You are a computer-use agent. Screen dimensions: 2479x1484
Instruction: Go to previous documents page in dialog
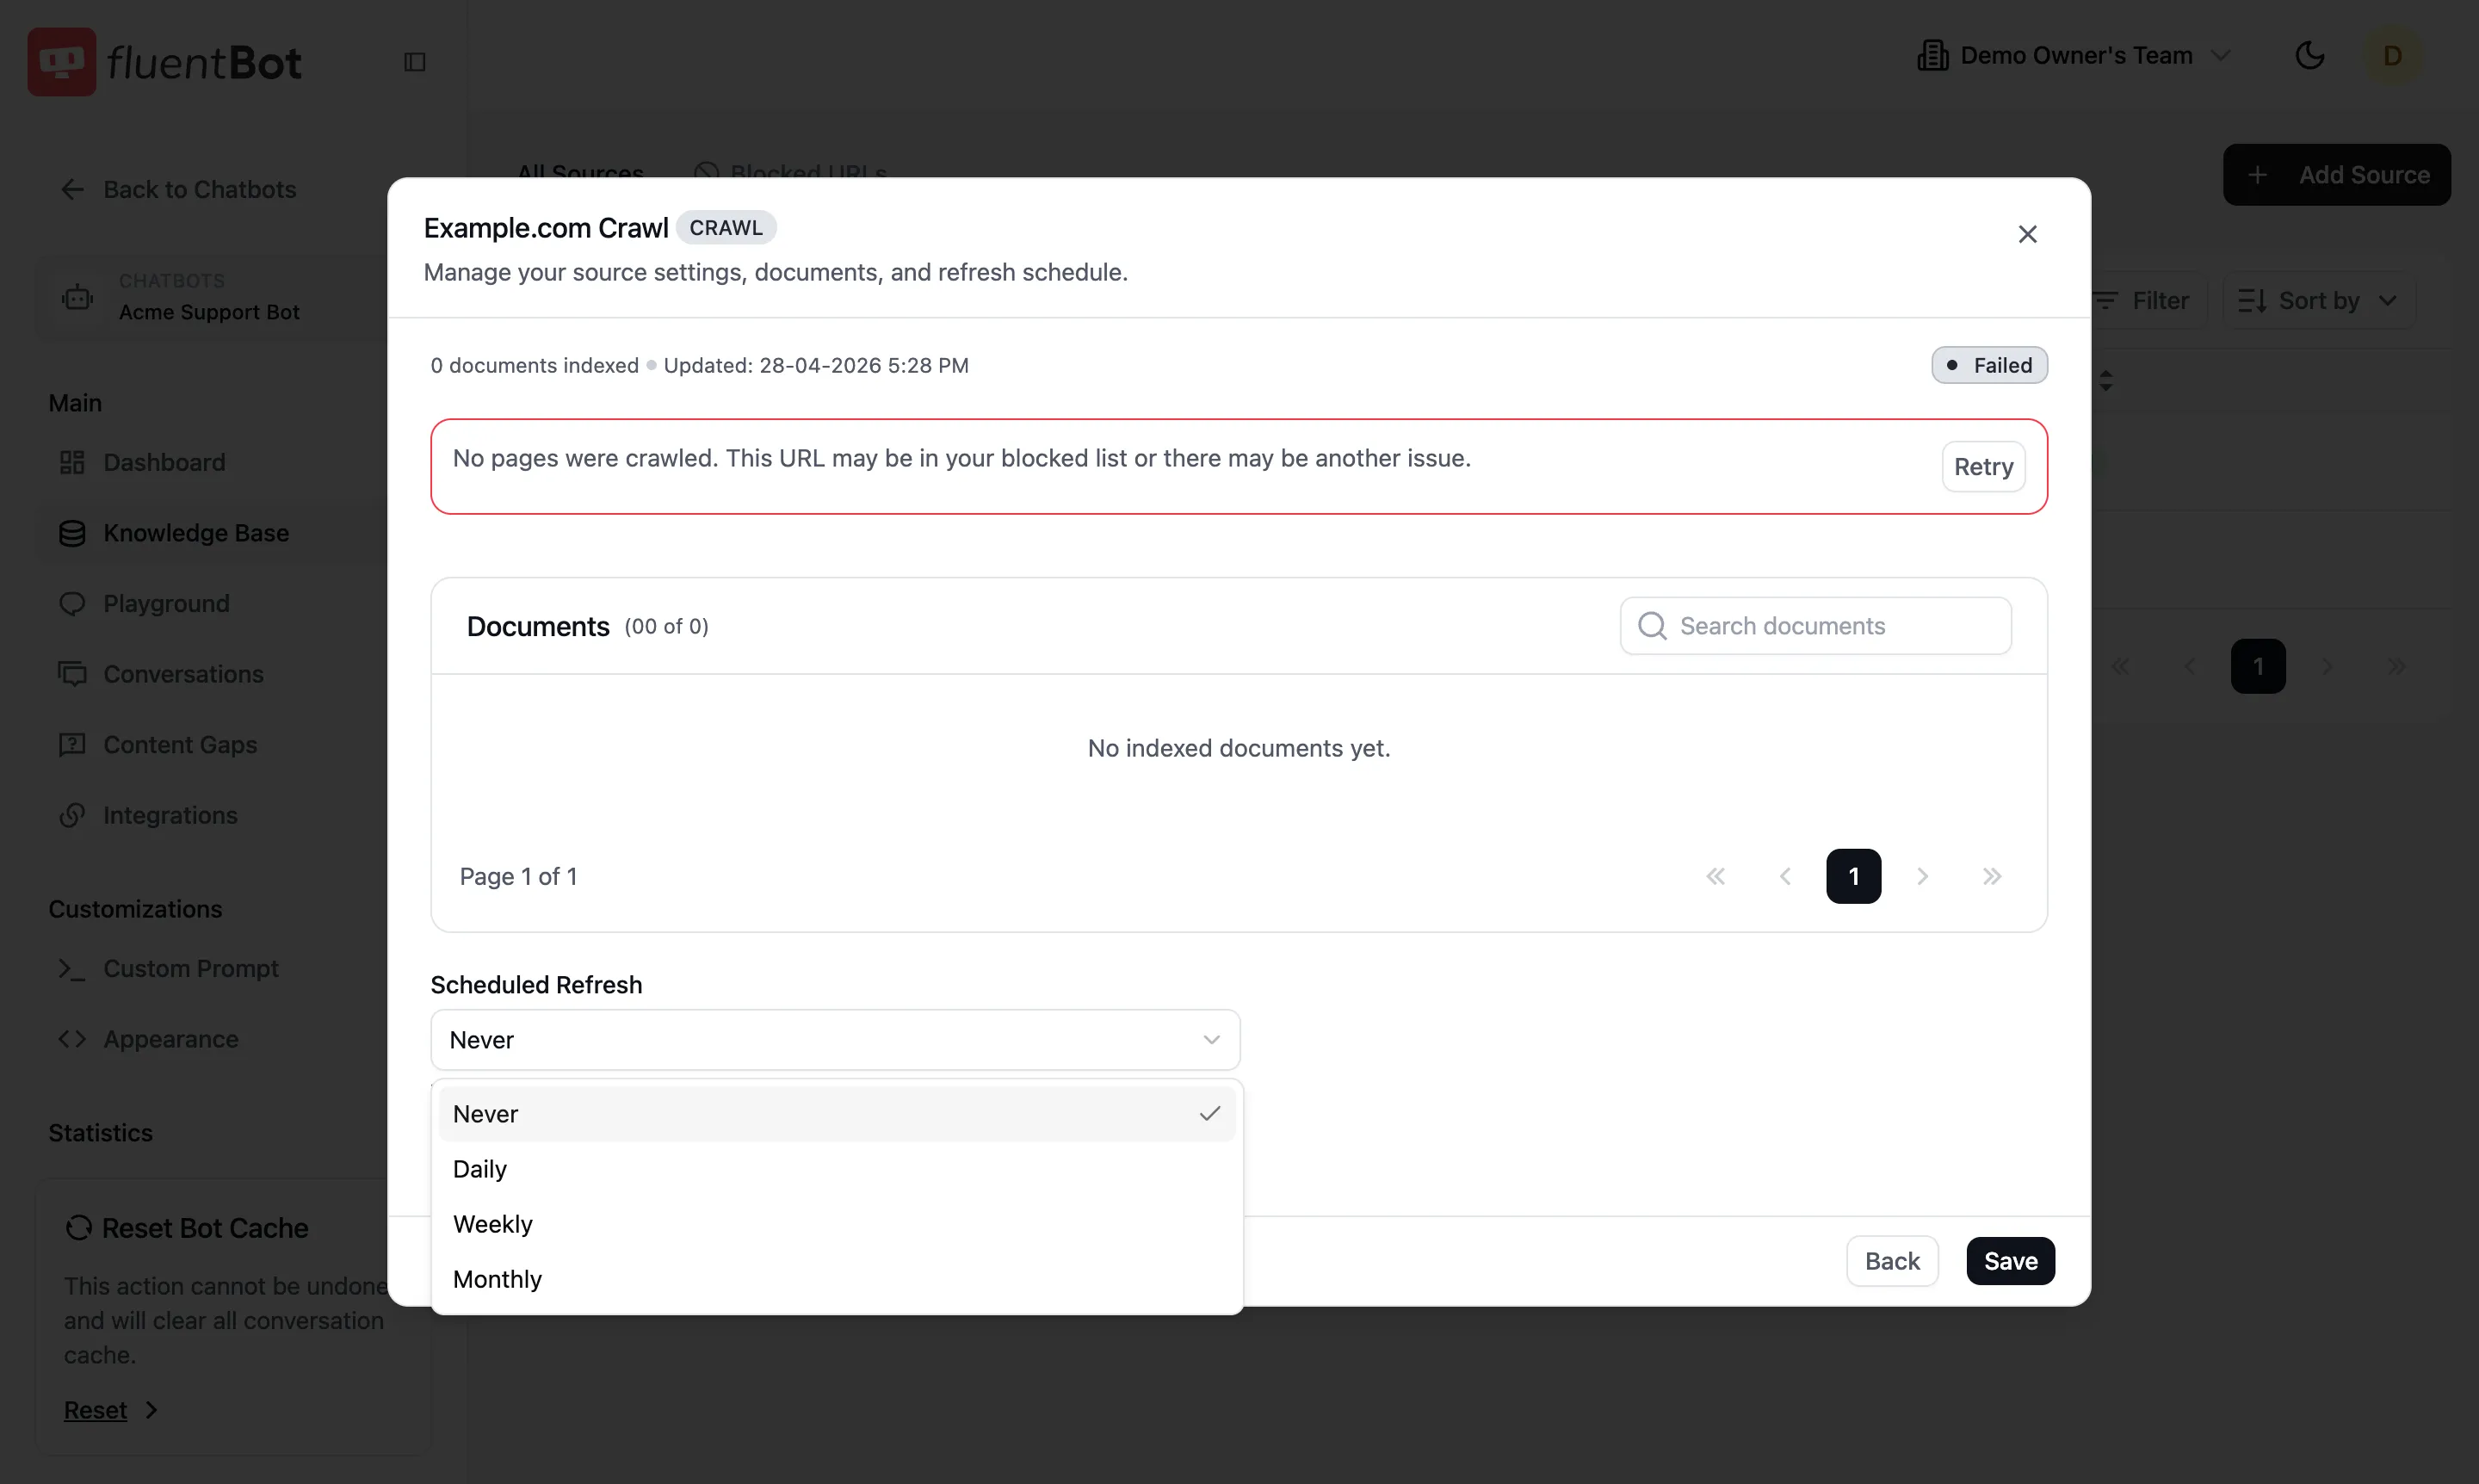pyautogui.click(x=1785, y=876)
